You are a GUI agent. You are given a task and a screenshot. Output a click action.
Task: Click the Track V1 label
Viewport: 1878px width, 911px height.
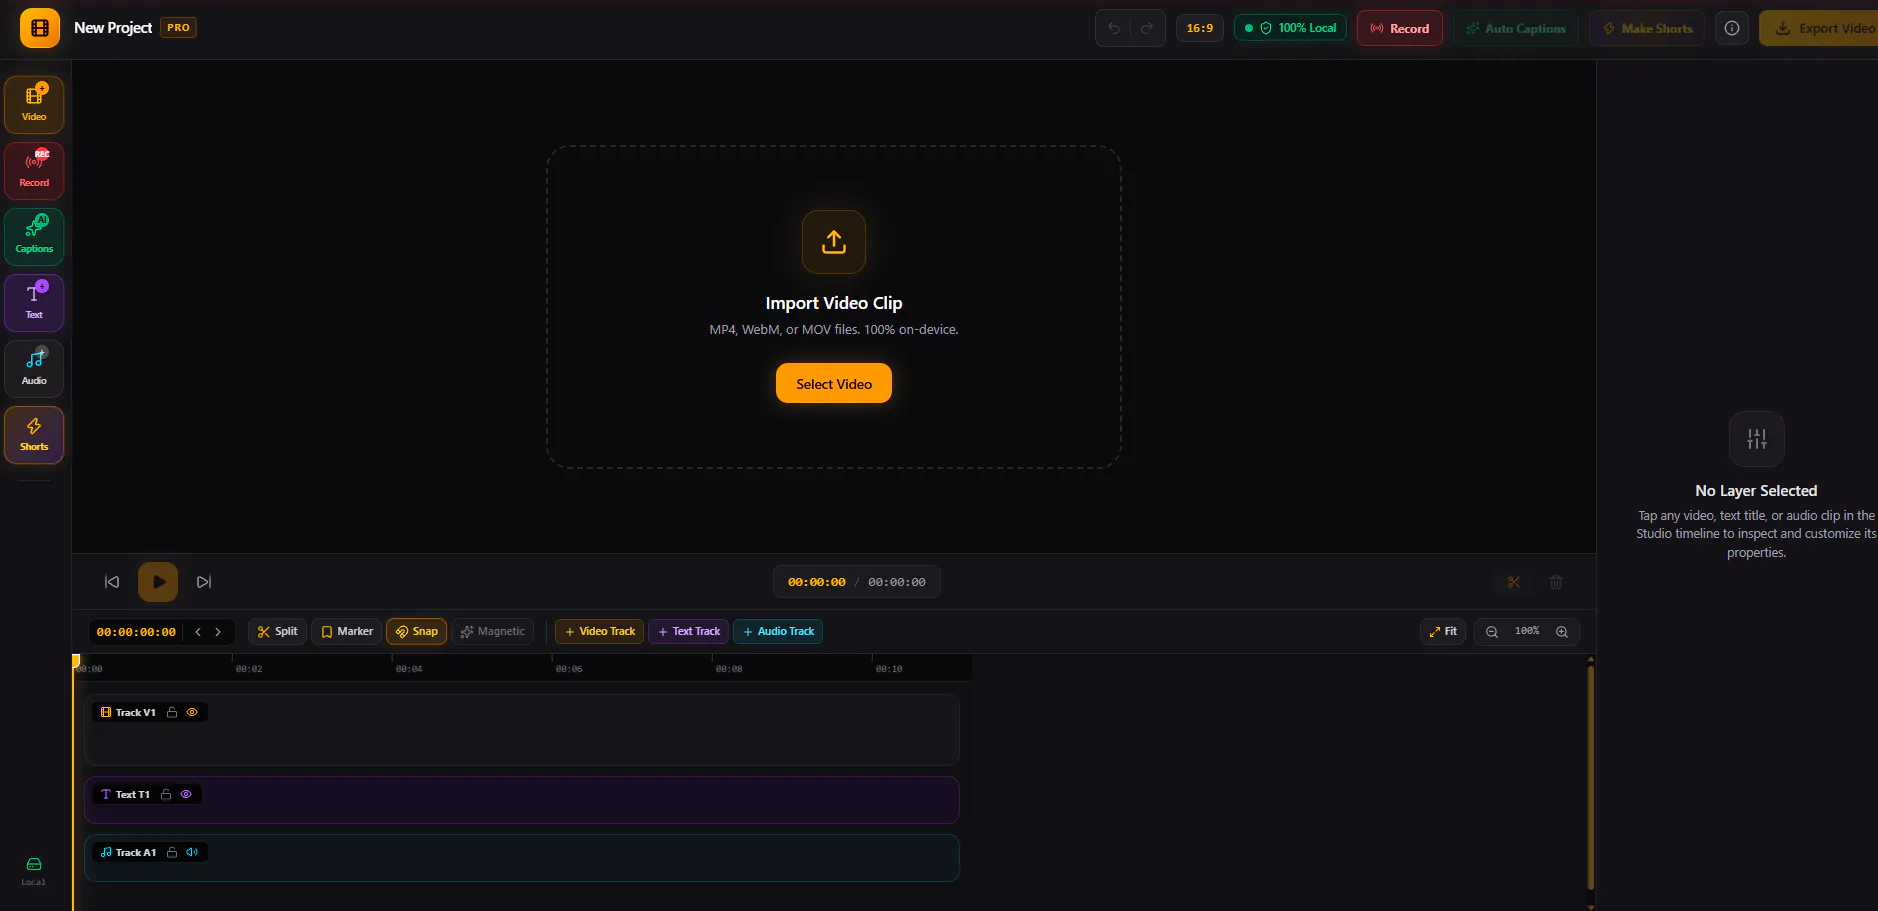135,713
